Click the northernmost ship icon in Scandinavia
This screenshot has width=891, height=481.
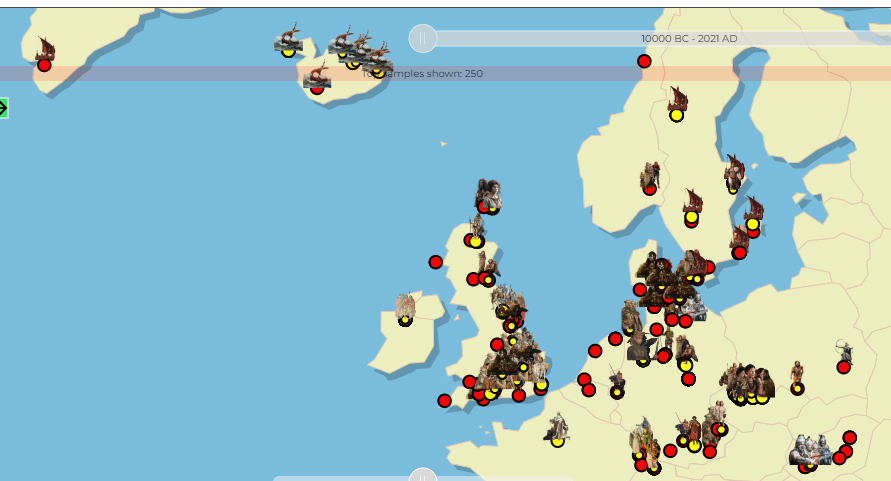(678, 98)
